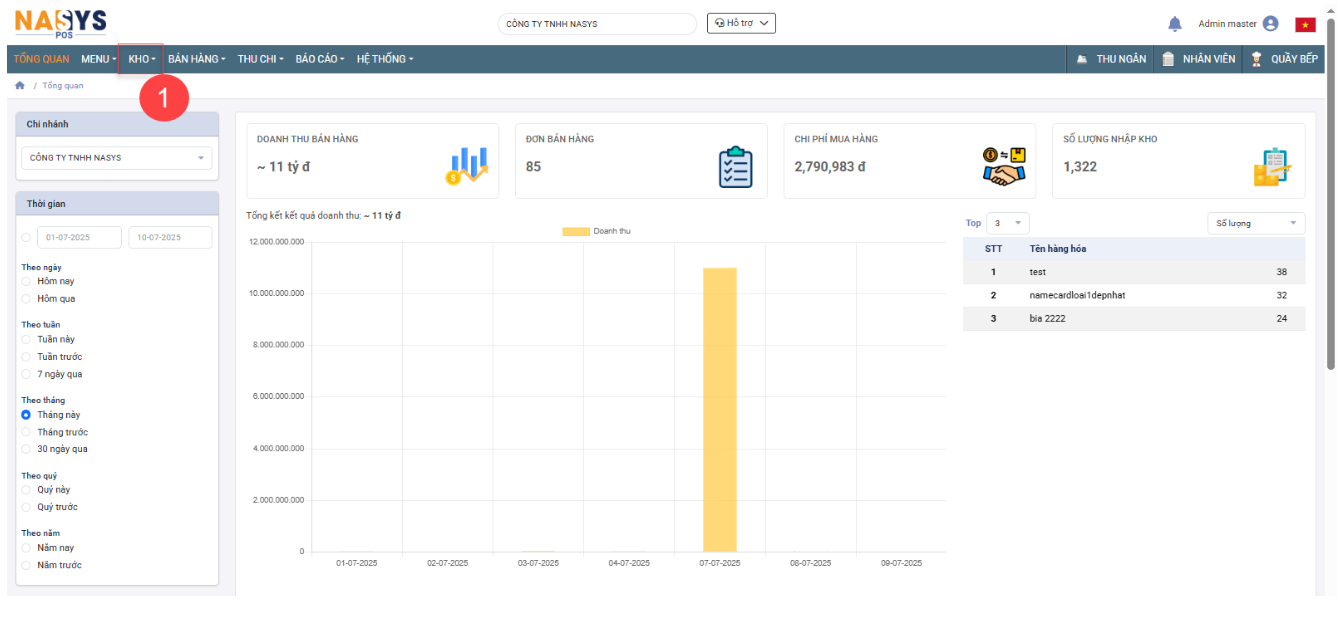Click the notification bell icon

tap(1175, 24)
